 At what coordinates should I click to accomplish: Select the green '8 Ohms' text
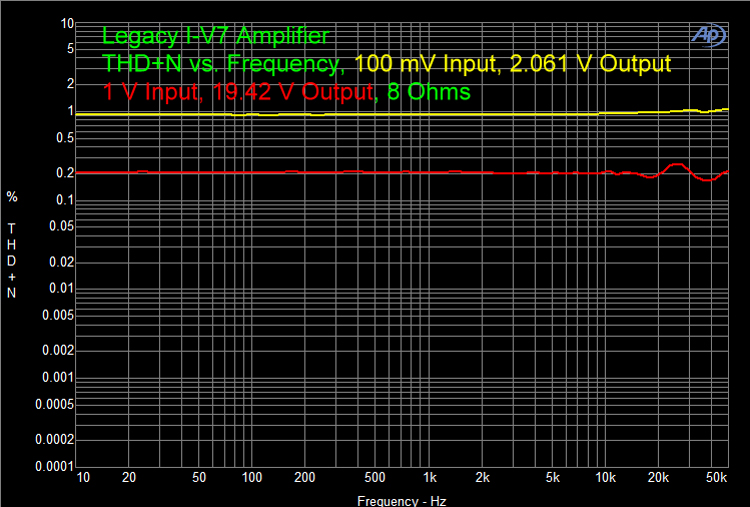[428, 93]
